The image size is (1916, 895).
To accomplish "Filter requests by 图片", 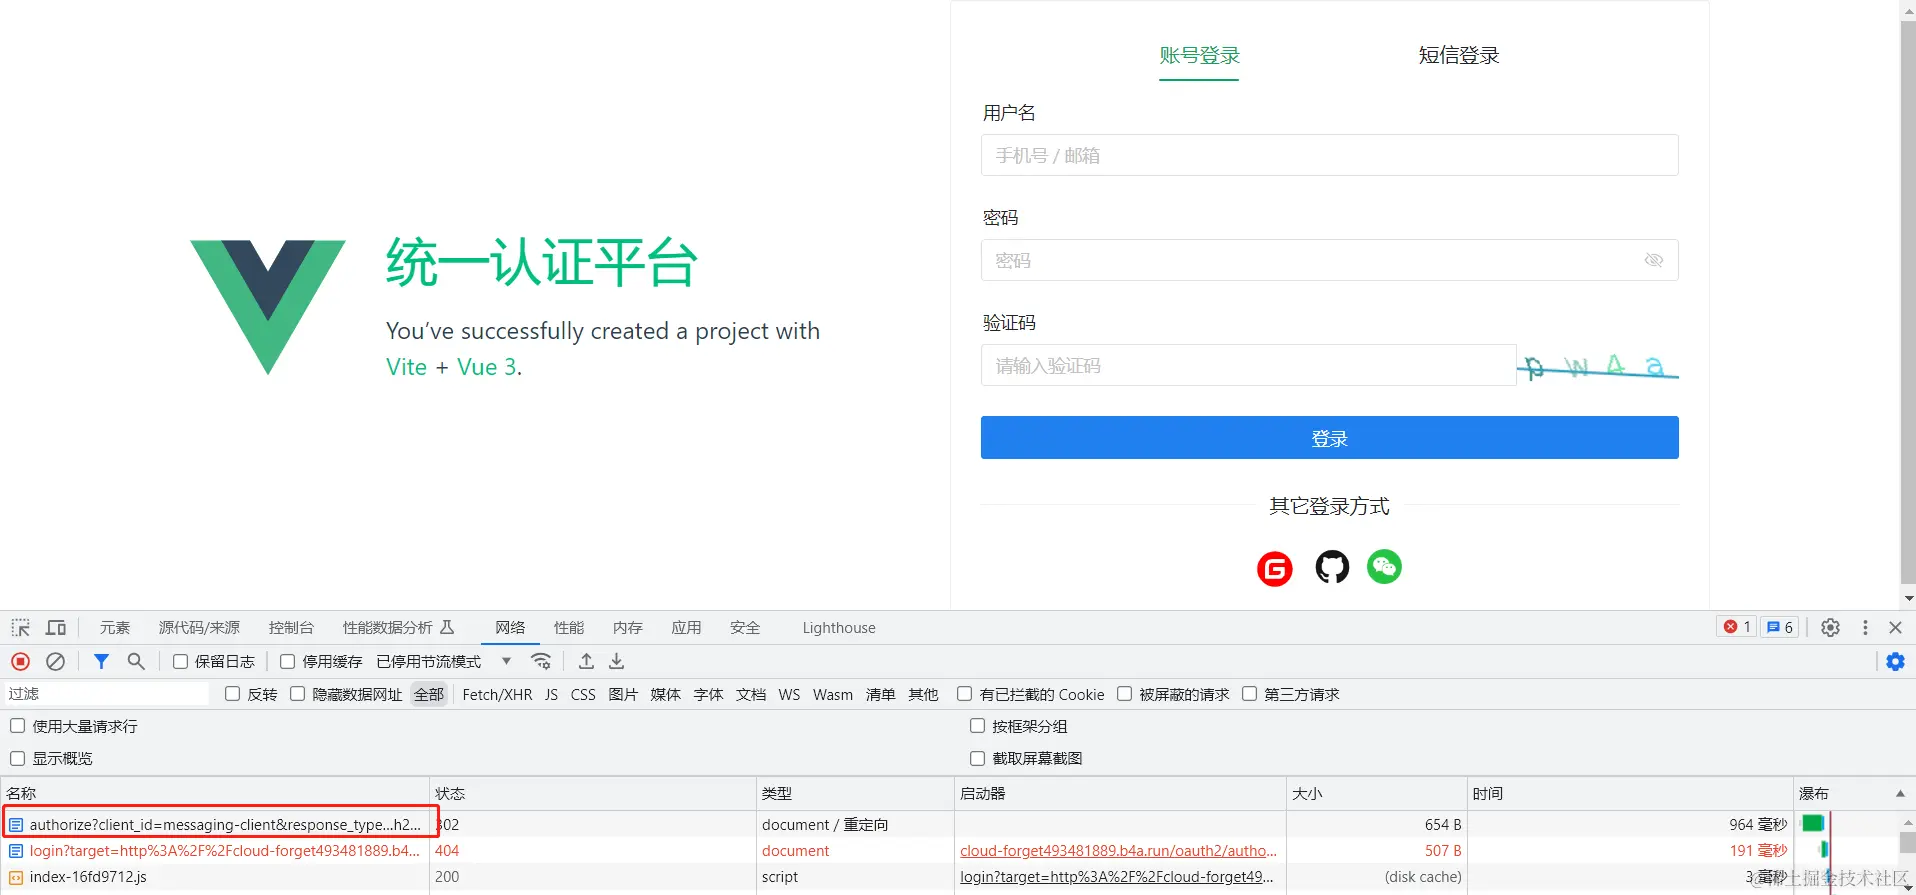I will pyautogui.click(x=623, y=695).
